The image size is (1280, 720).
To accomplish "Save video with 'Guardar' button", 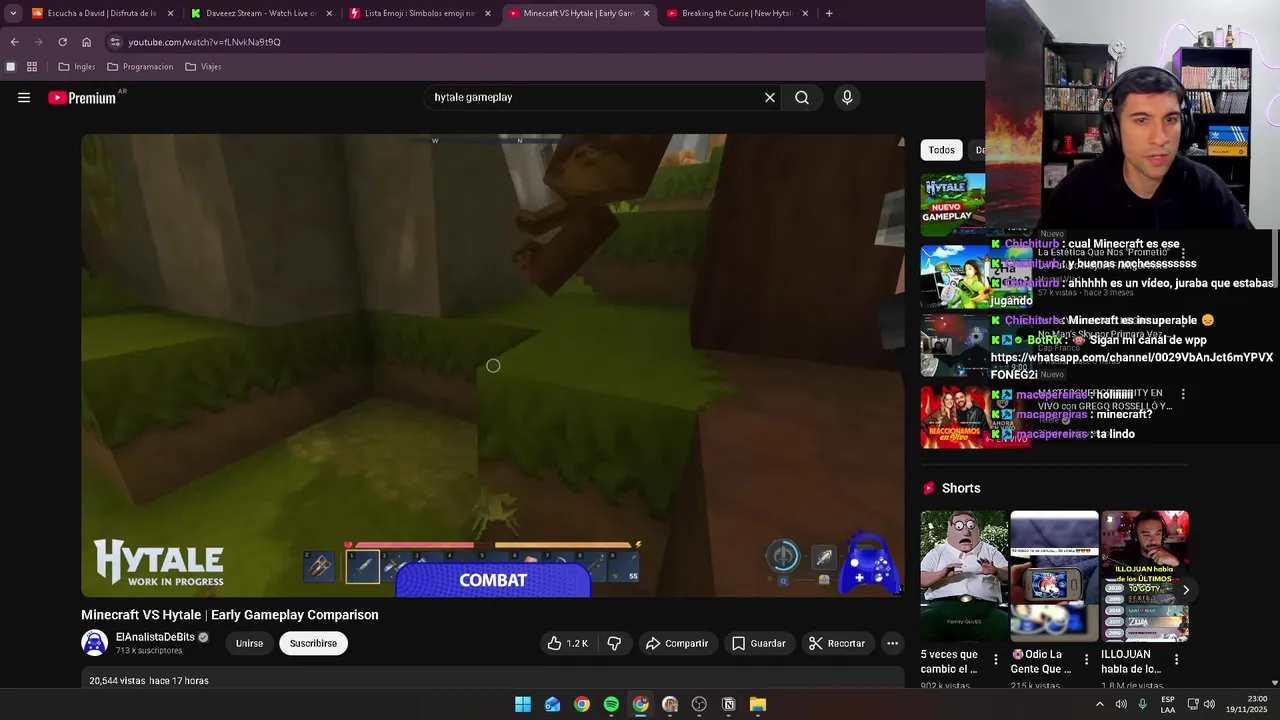I will tap(758, 643).
